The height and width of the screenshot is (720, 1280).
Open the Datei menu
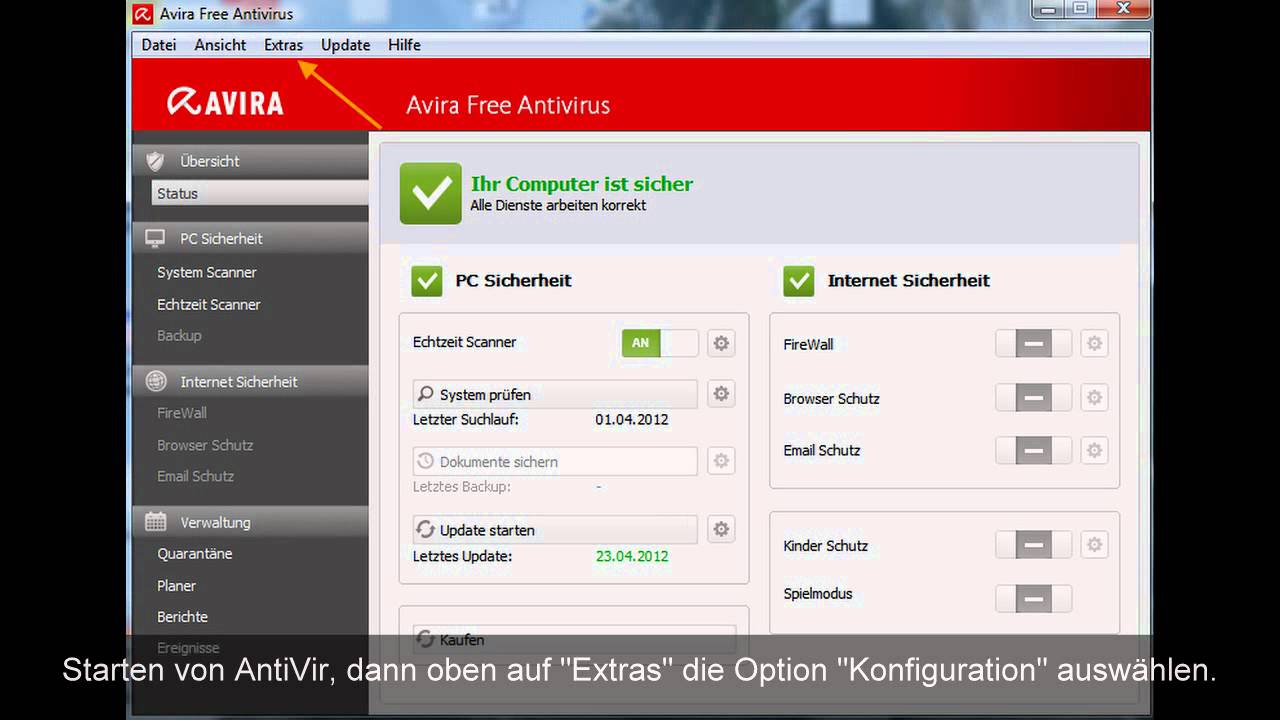point(159,45)
